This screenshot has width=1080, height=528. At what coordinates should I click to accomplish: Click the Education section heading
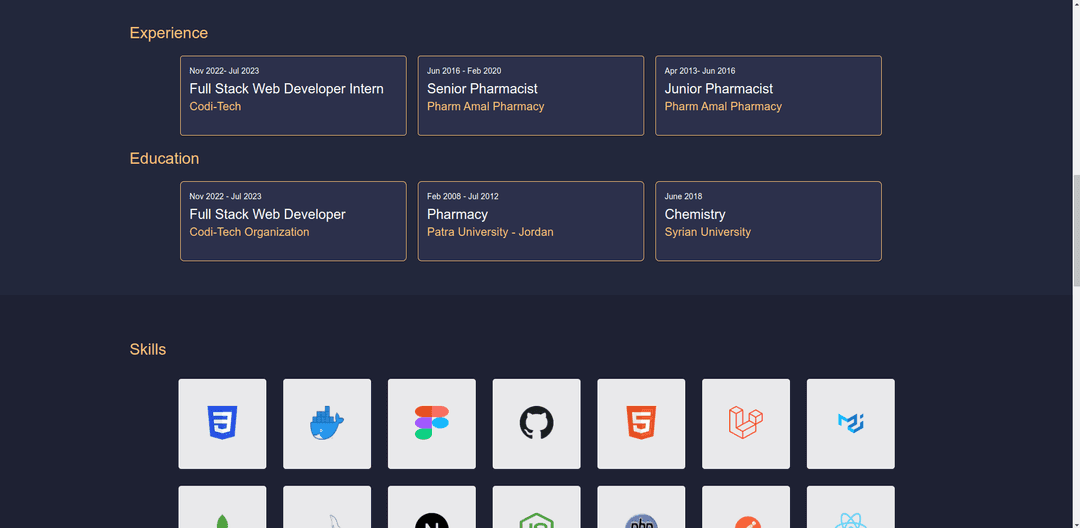[x=165, y=159]
